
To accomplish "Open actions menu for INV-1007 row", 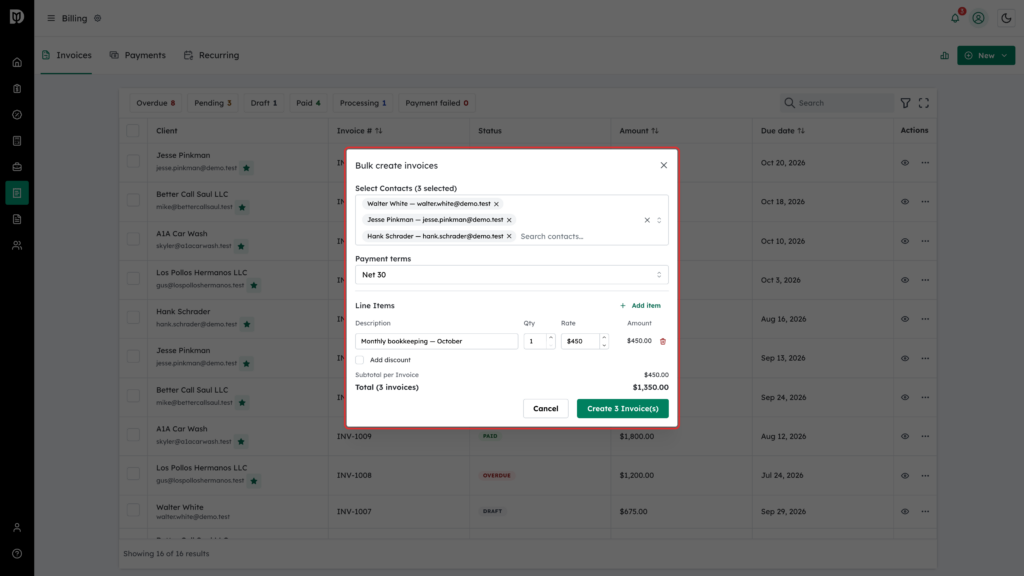I will pyautogui.click(x=925, y=511).
